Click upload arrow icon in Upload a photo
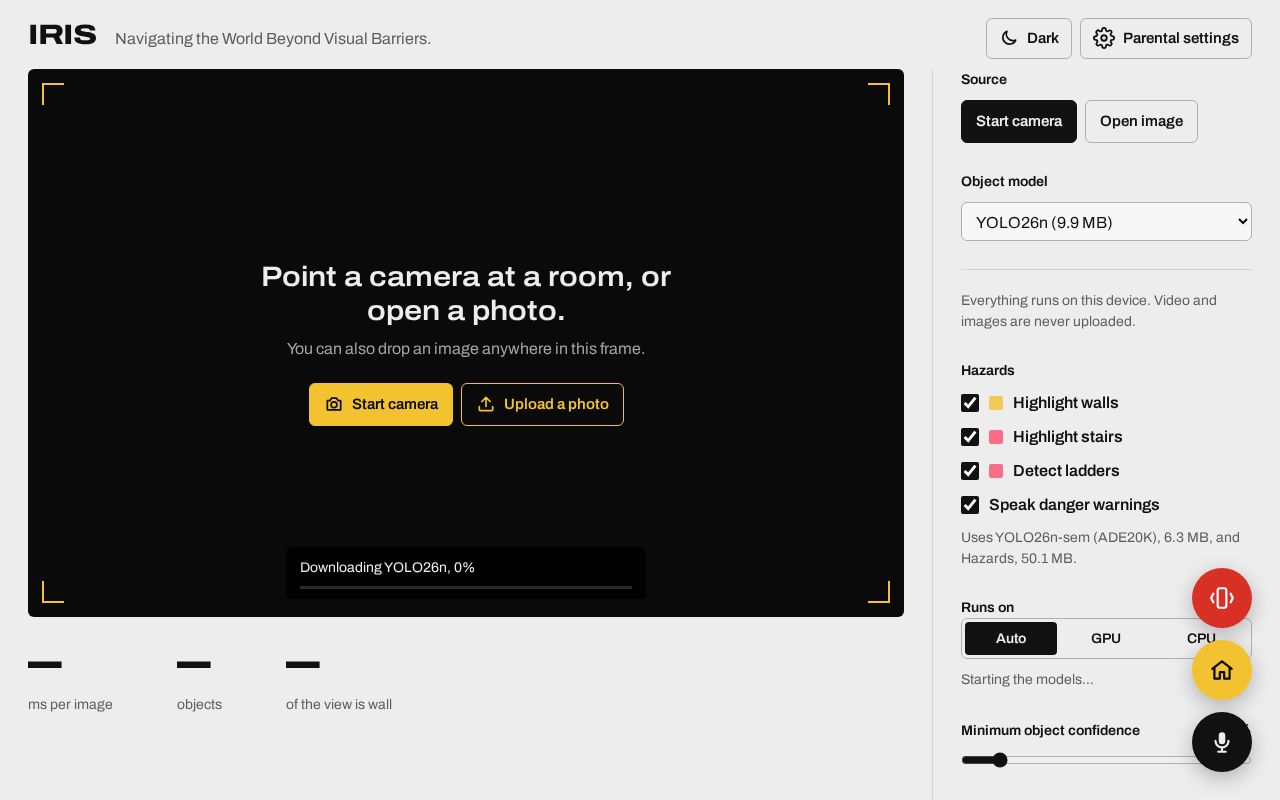The image size is (1280, 800). 486,404
